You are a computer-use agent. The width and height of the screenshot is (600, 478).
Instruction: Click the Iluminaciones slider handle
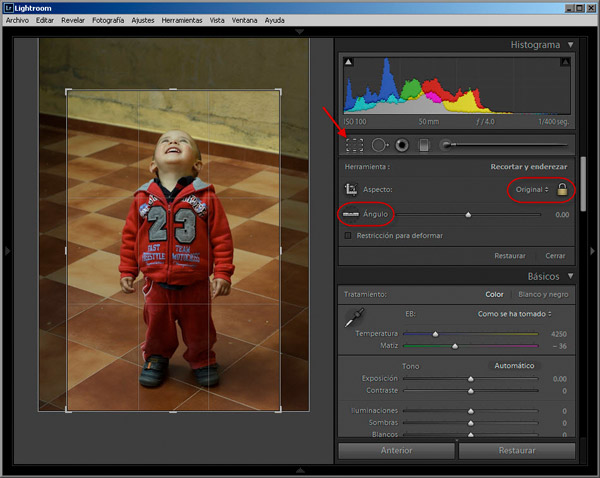(x=471, y=411)
